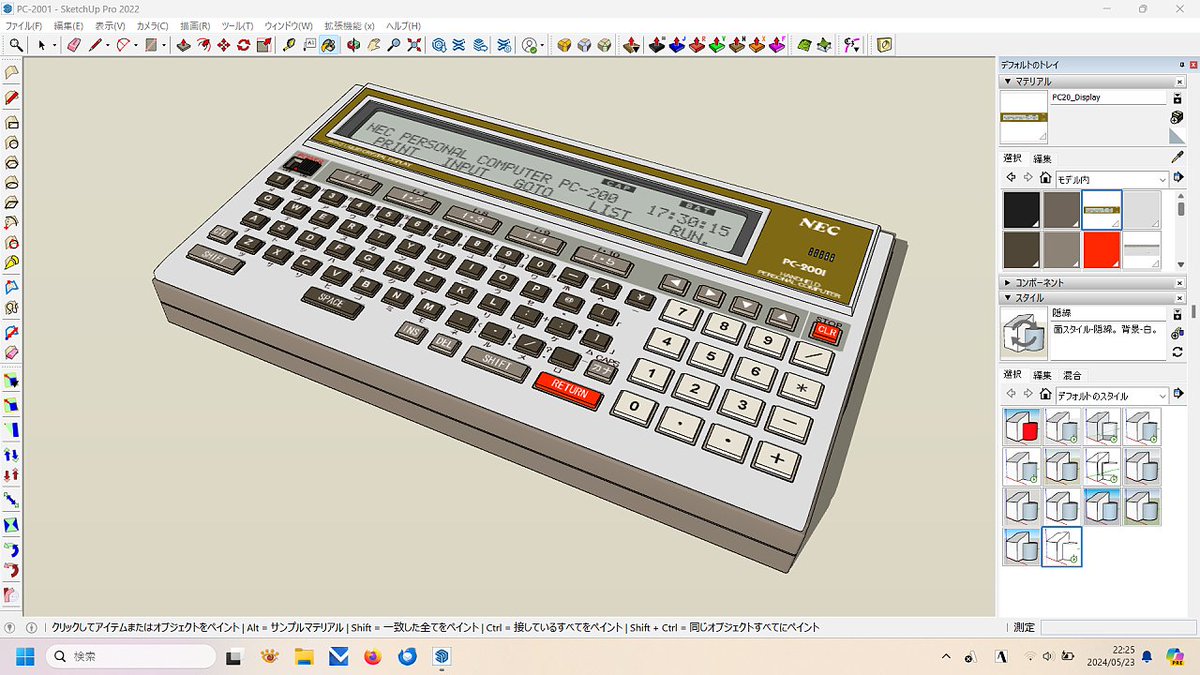The height and width of the screenshot is (675, 1200).
Task: Click the Search magnifier tool in the toolbar
Action: [16, 45]
